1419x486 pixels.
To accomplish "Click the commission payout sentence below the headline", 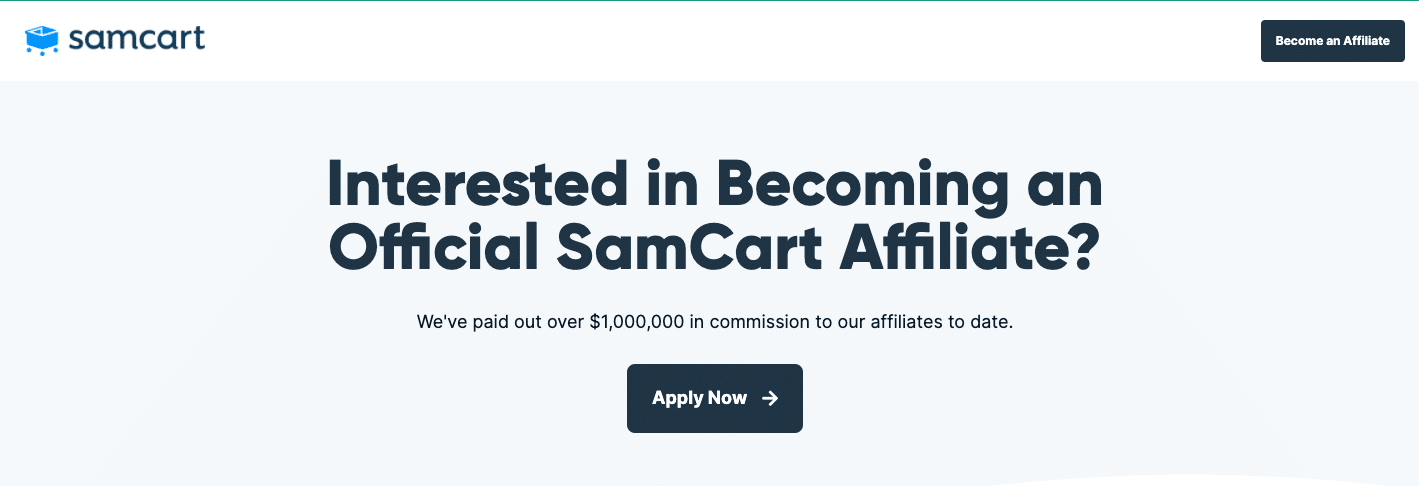I will click(714, 323).
